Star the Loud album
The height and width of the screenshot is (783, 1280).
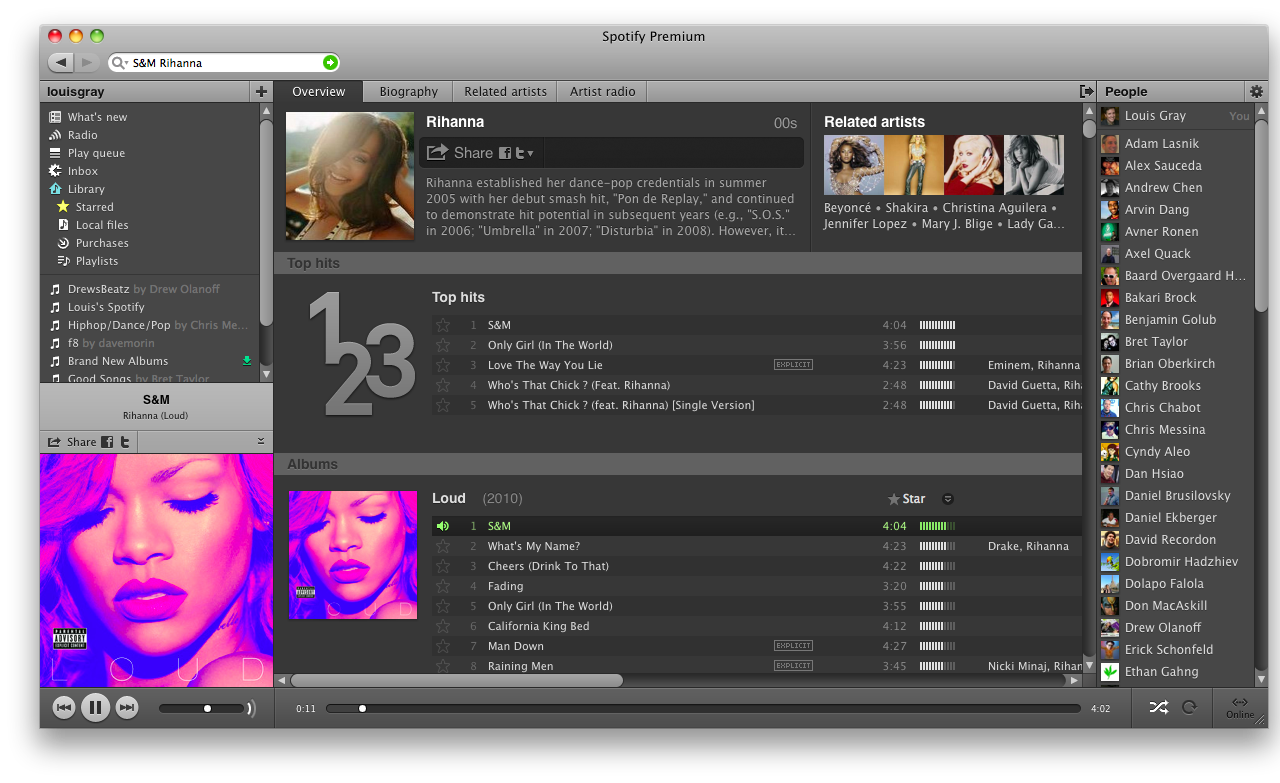tap(906, 499)
